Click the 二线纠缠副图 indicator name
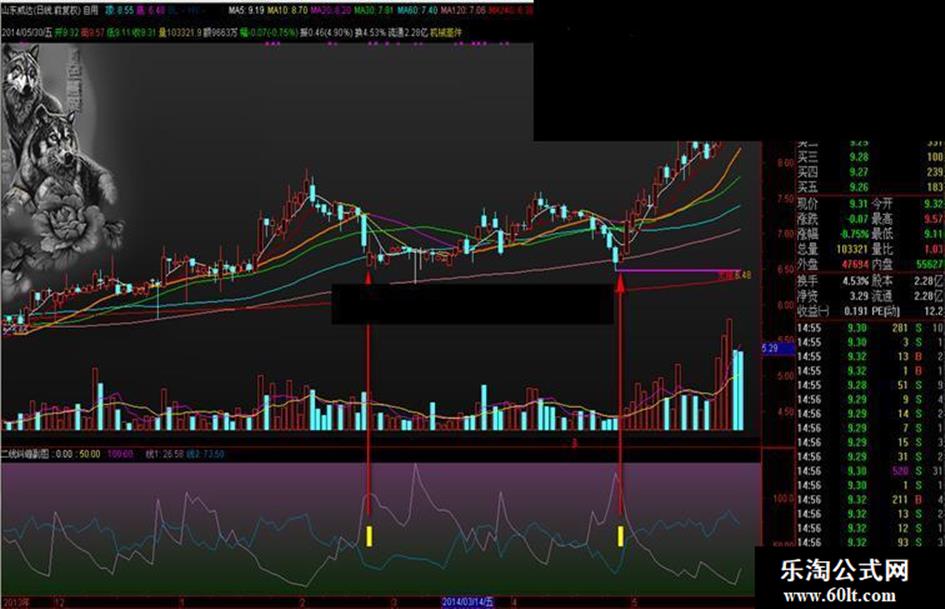The height and width of the screenshot is (609, 945). (x=27, y=454)
